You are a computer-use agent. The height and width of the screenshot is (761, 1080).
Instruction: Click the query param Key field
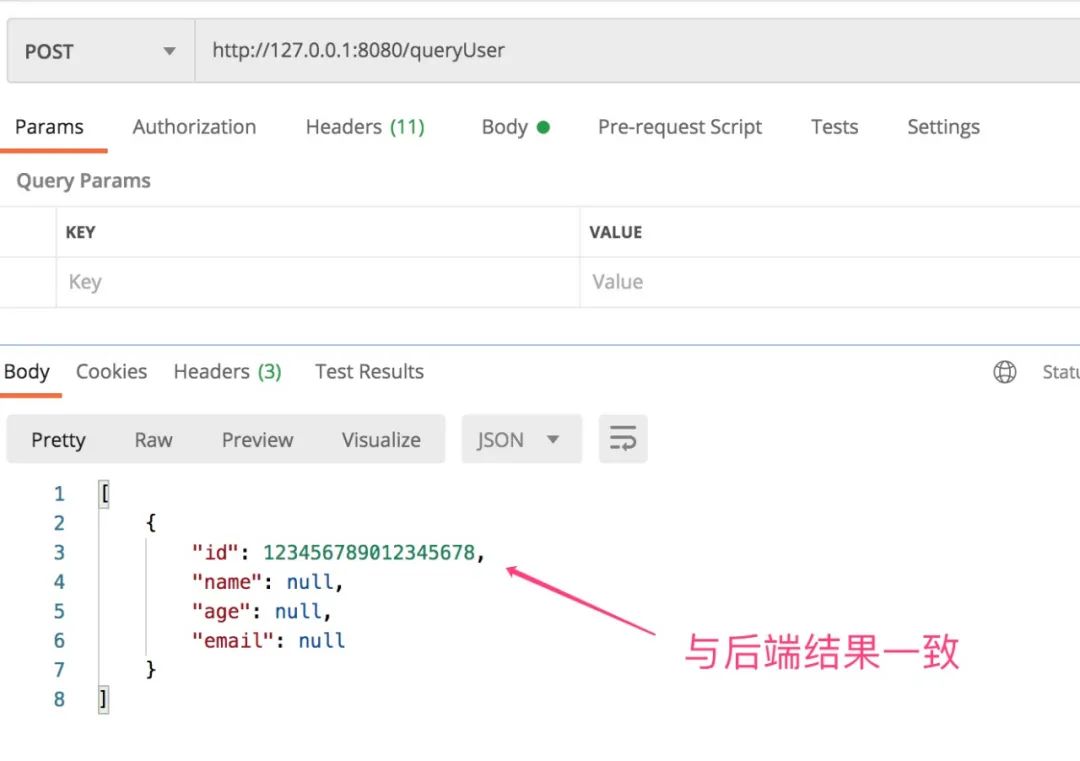pos(317,282)
